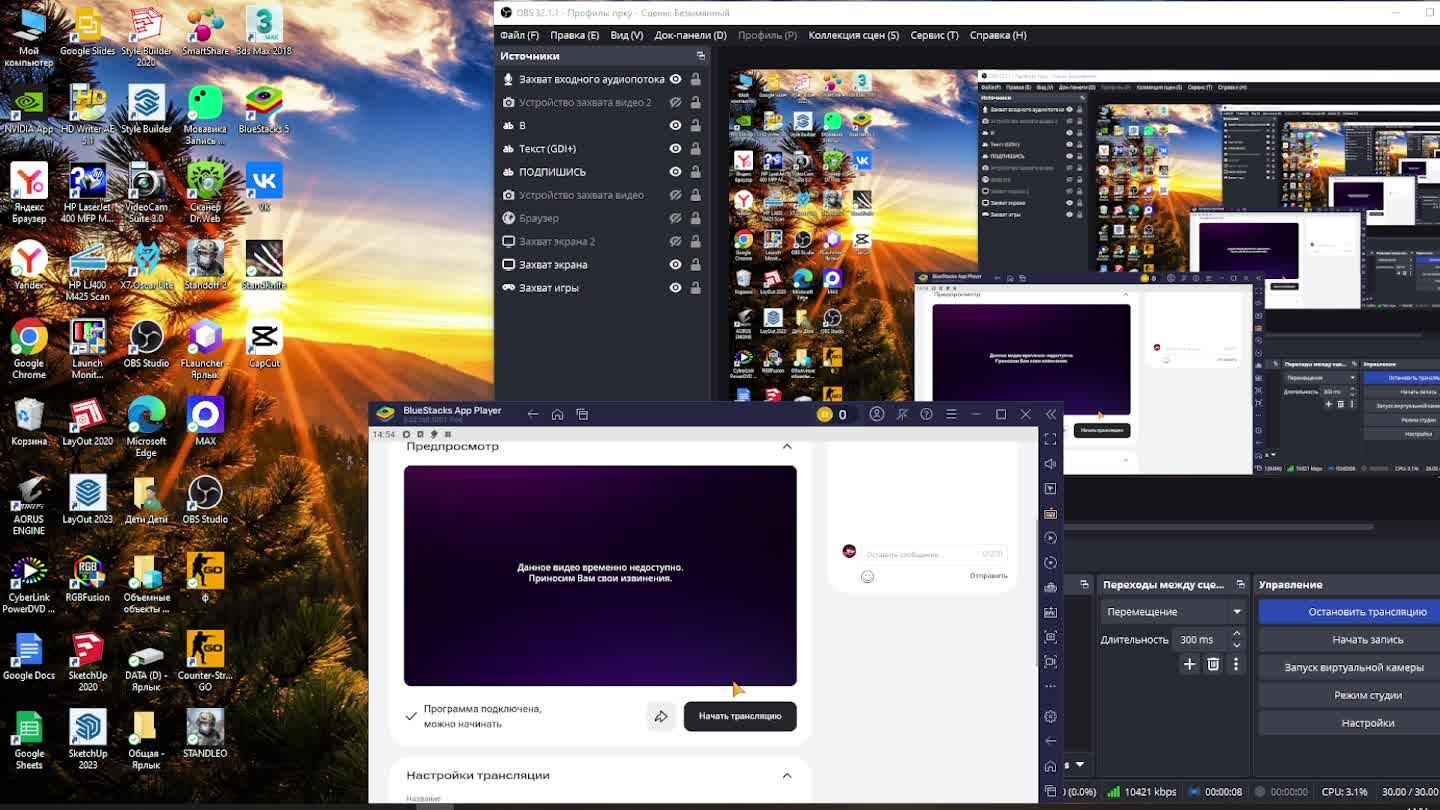Image resolution: width=1440 pixels, height=810 pixels.
Task: Open the BlueStacks 5 desktop shortcut
Action: [264, 110]
